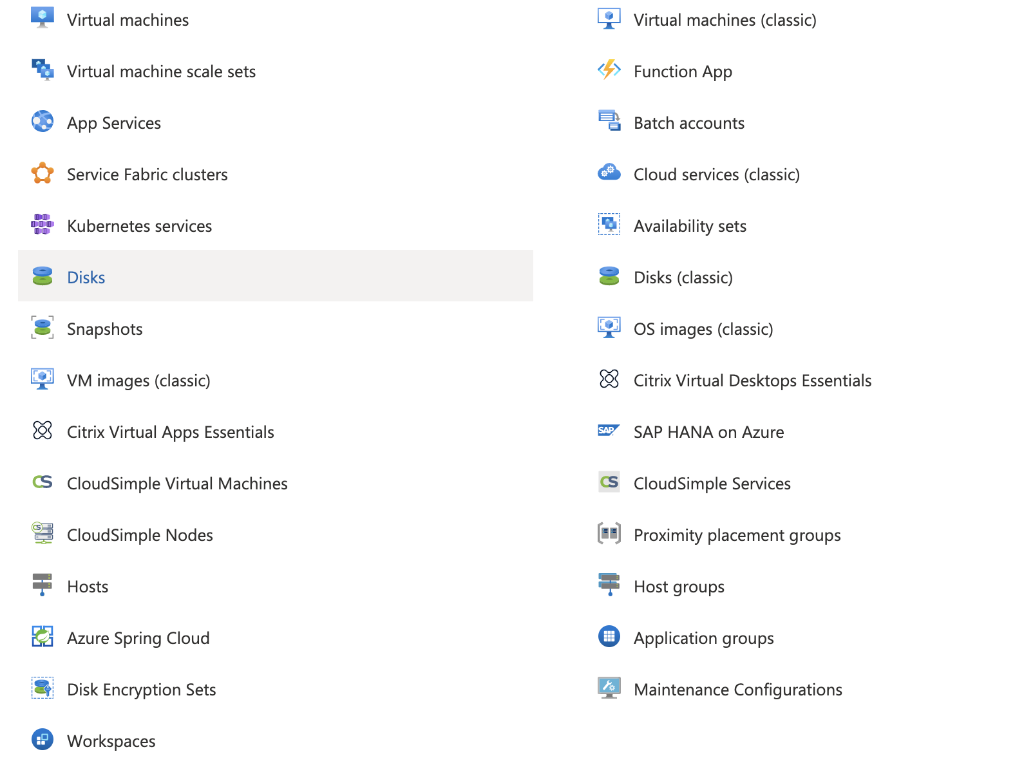Viewport: 1024px width, 783px height.
Task: Open CloudSimple Services link
Action: tap(712, 484)
